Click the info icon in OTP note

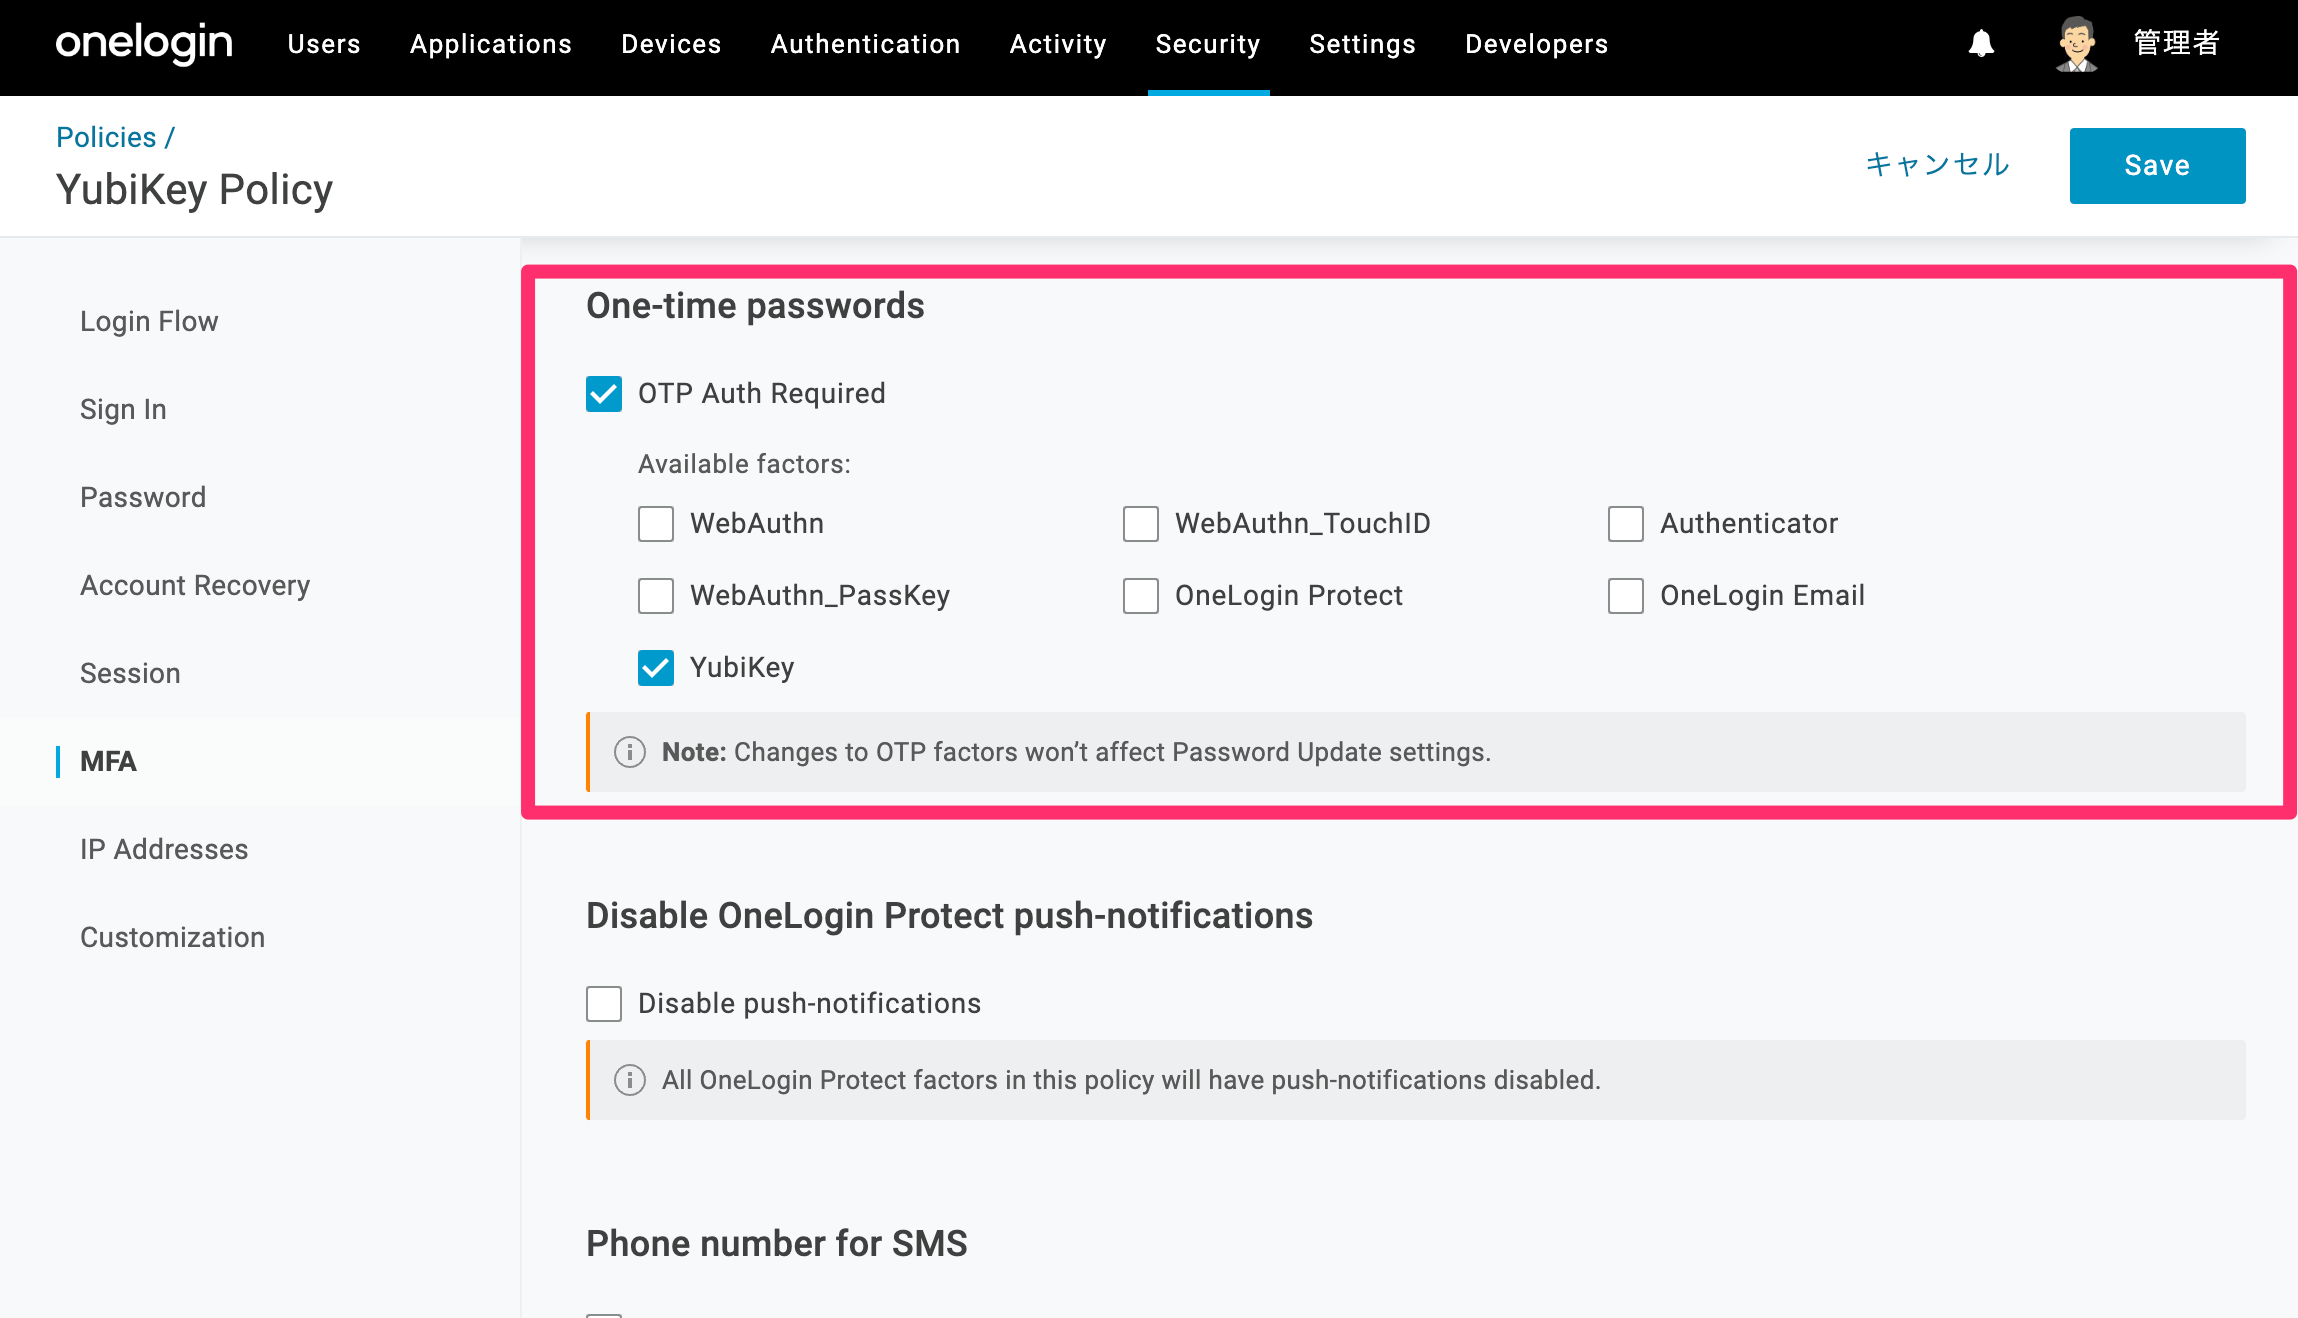[x=629, y=752]
